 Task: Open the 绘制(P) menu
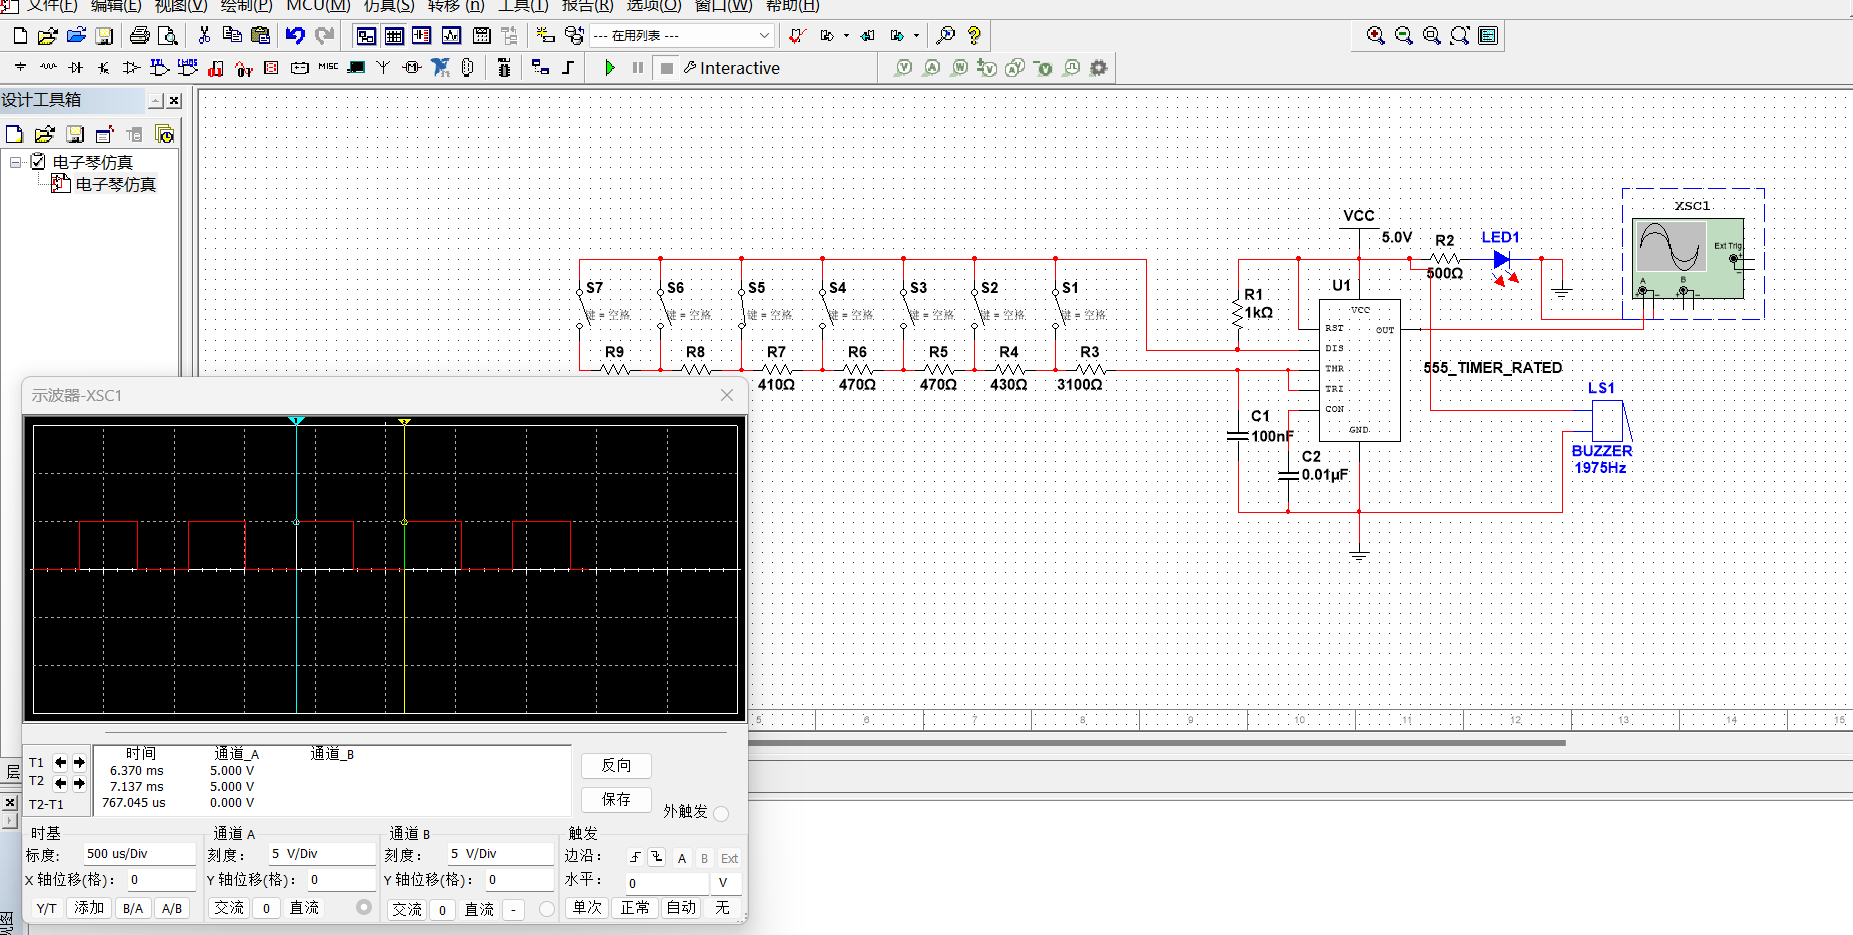click(x=246, y=6)
